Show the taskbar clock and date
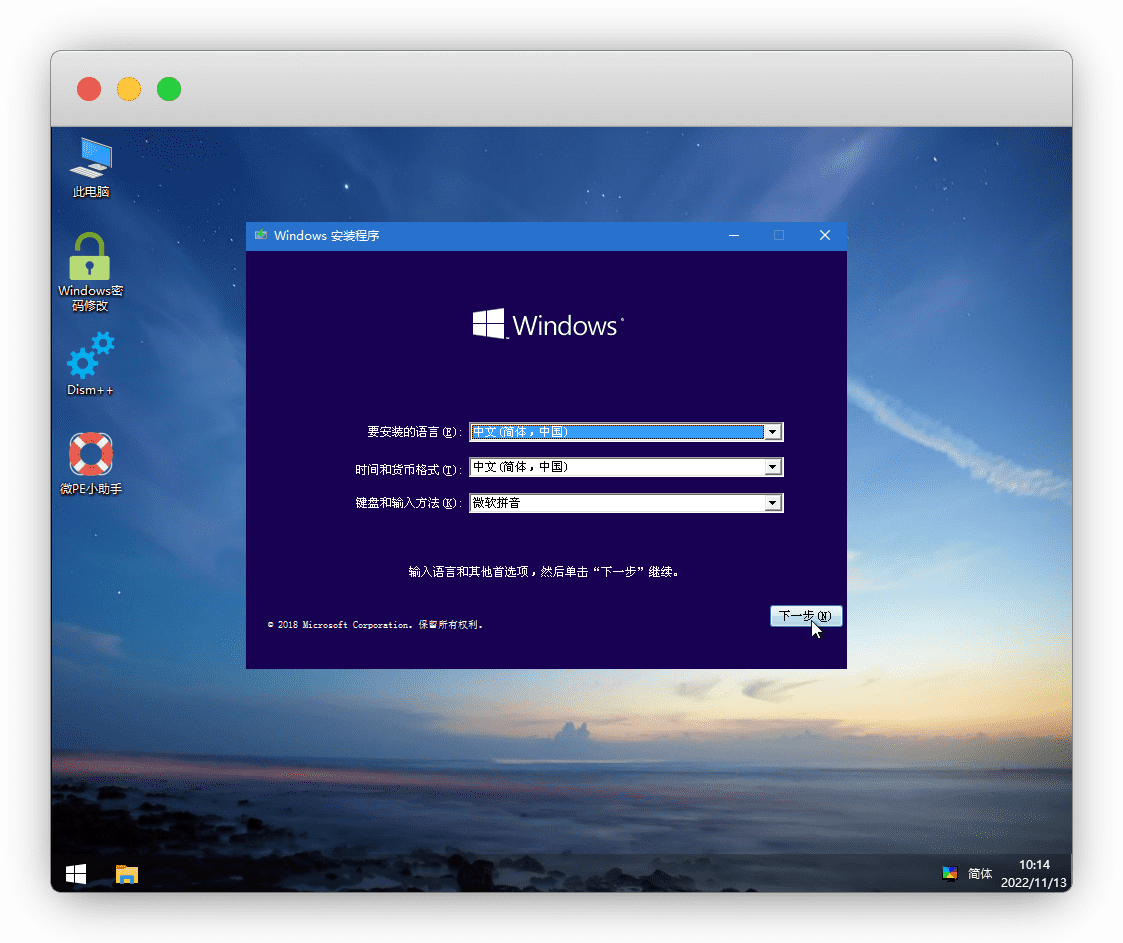1123x943 pixels. tap(1034, 873)
